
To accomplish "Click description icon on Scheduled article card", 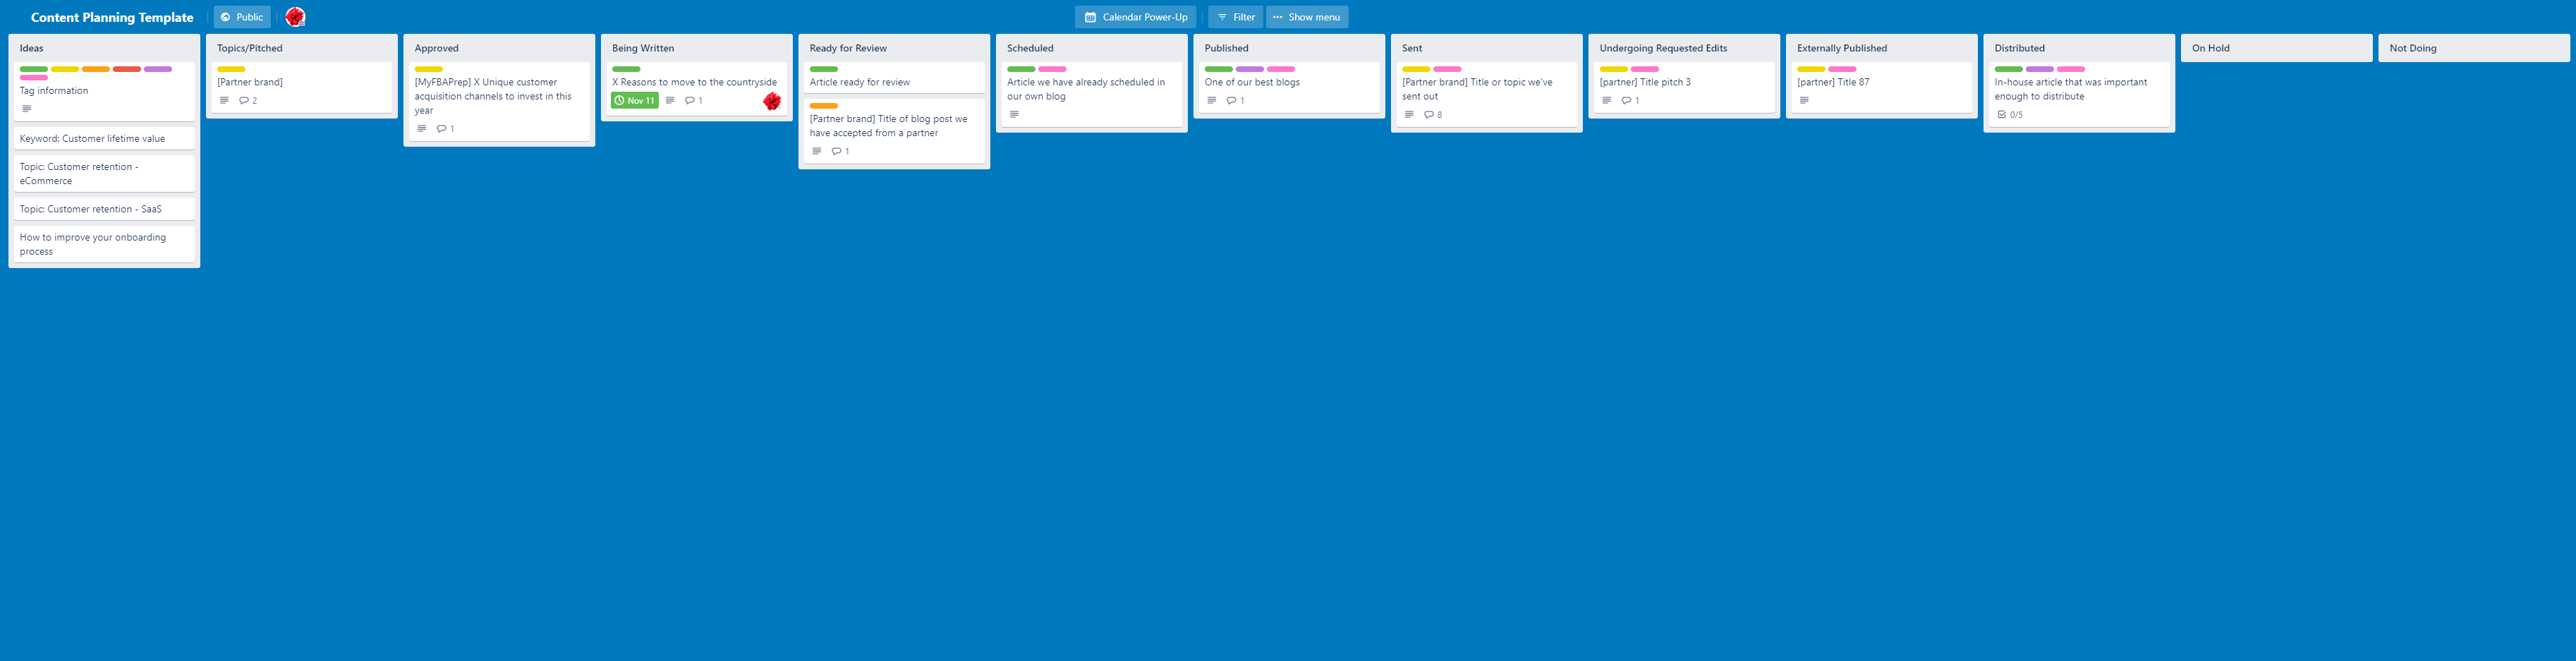I will tap(1014, 115).
